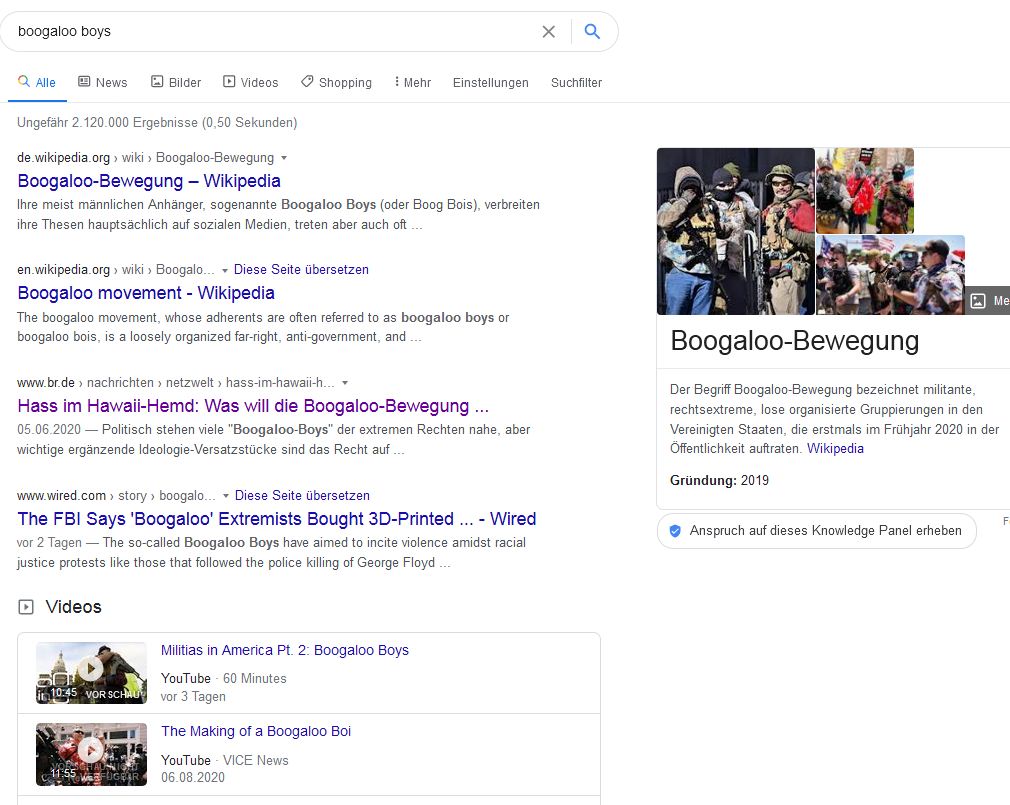This screenshot has width=1010, height=805.
Task: Open Boogaloo-Bewegung – Wikipedia result
Action: [149, 181]
